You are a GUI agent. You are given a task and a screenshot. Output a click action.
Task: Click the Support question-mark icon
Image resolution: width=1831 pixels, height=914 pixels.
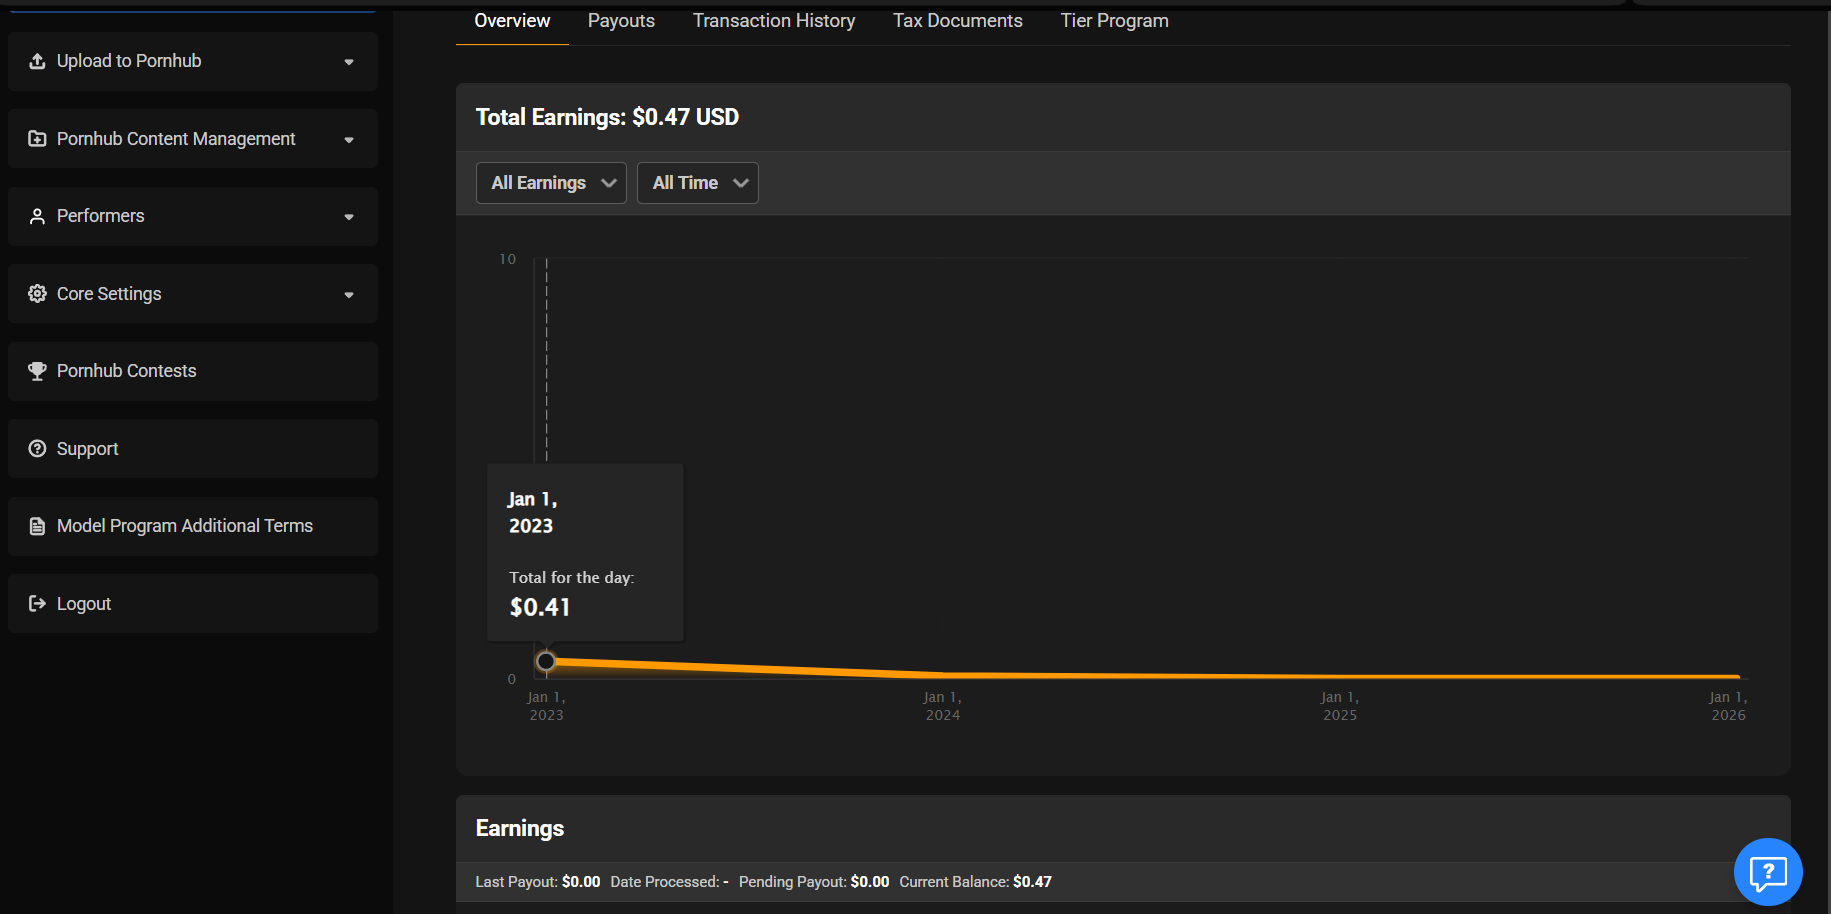(37, 448)
